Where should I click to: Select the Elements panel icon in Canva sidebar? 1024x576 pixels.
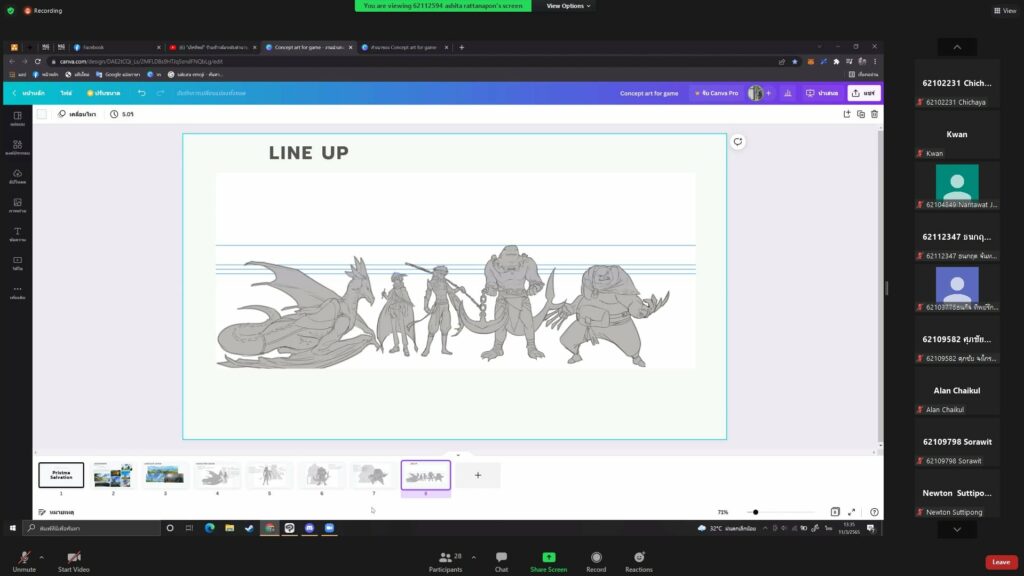(x=15, y=145)
